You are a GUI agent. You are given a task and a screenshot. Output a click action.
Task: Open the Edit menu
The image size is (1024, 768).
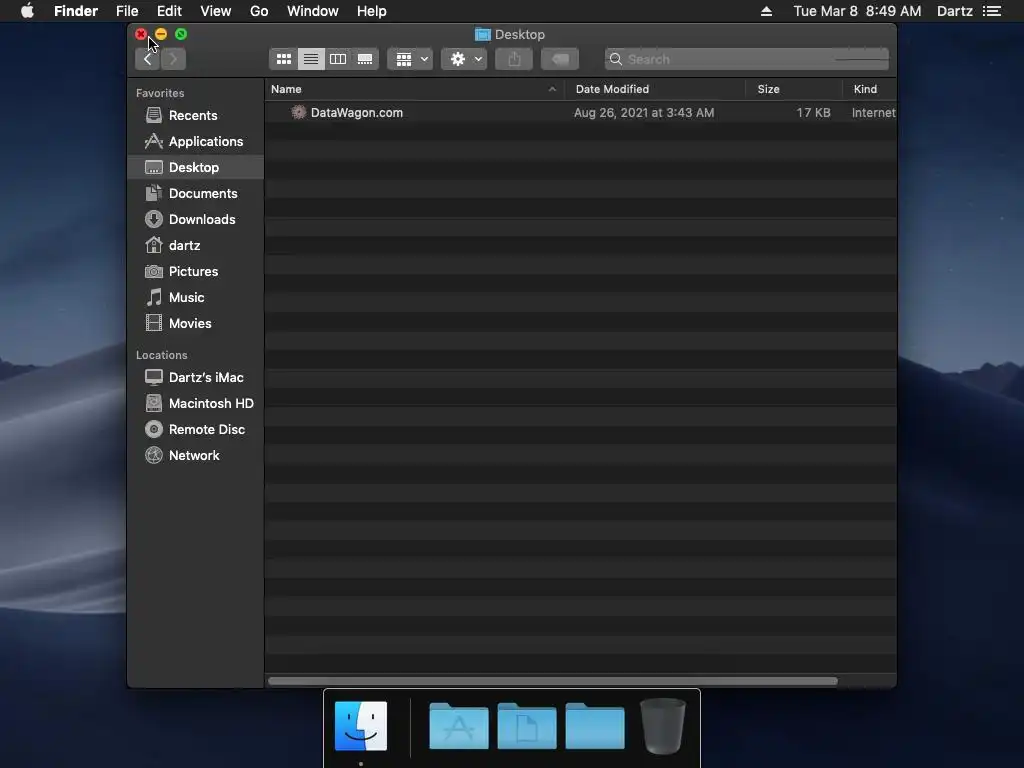point(169,11)
